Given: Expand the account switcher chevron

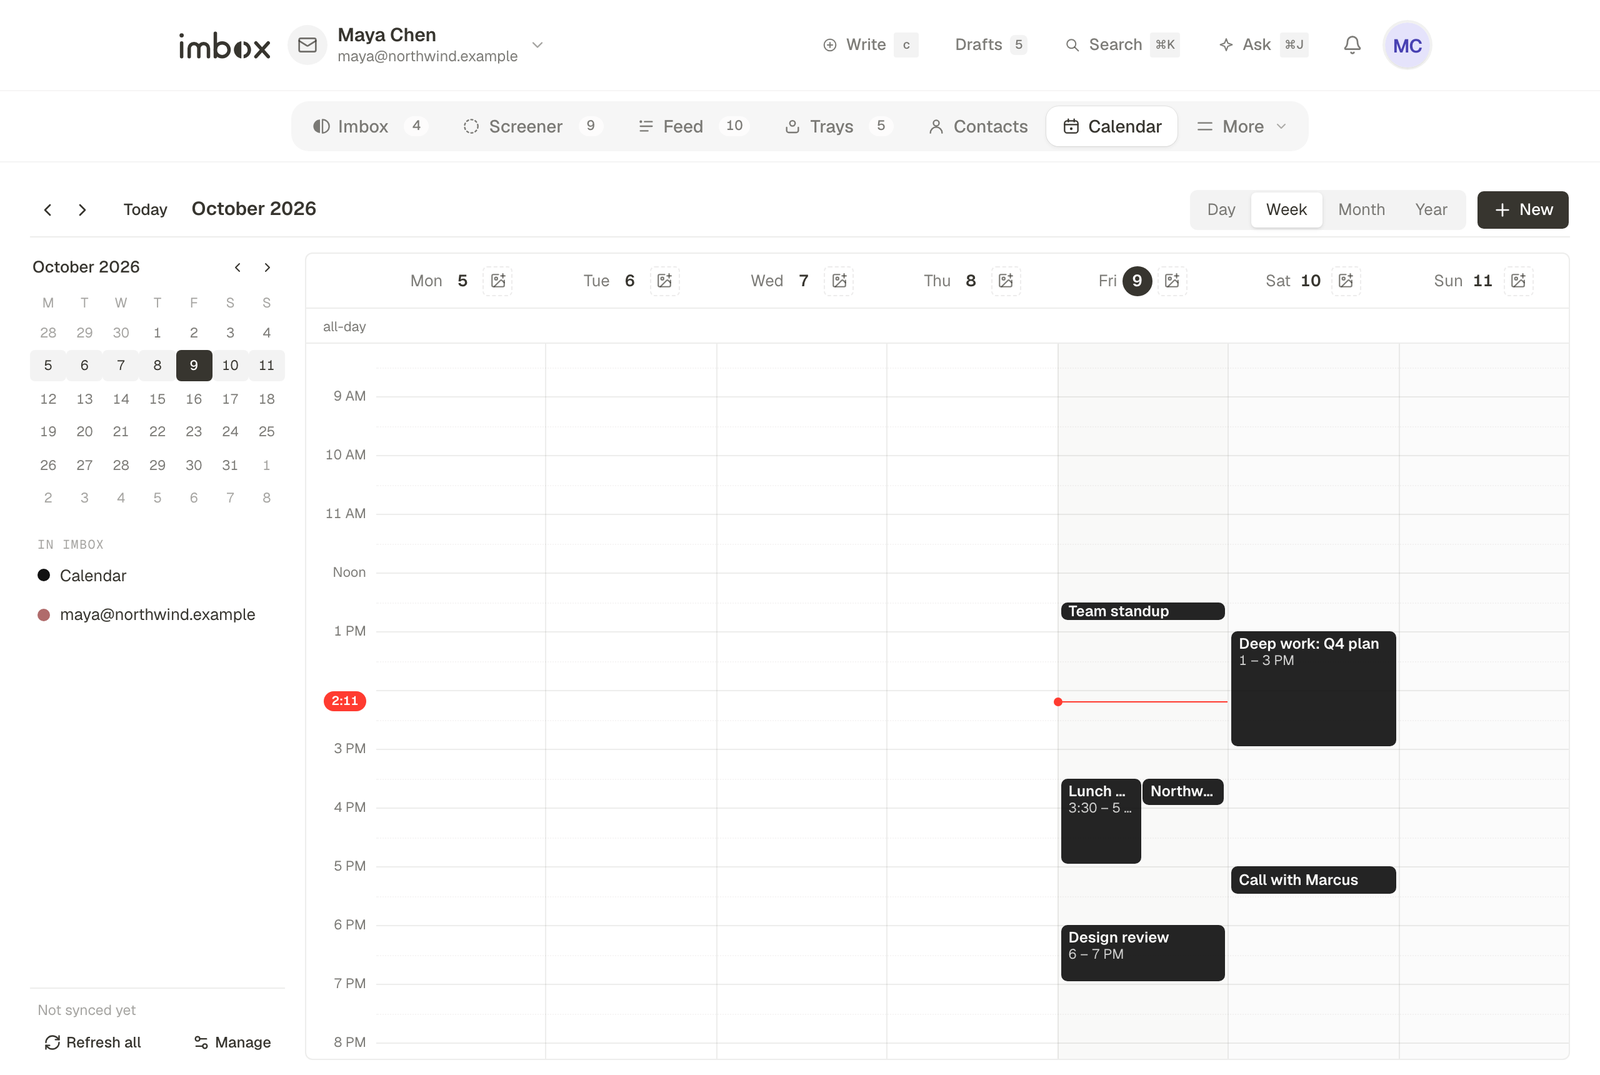Looking at the screenshot, I should [537, 45].
